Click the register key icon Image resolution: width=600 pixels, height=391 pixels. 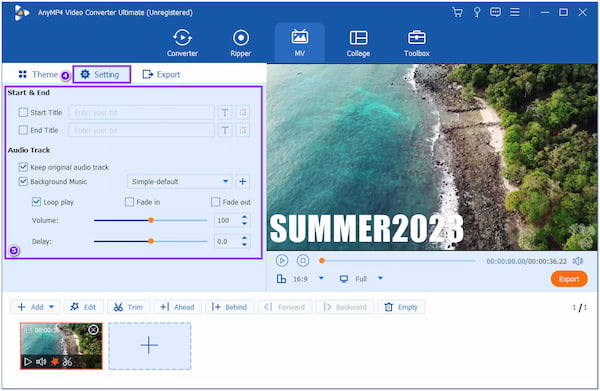pos(477,13)
